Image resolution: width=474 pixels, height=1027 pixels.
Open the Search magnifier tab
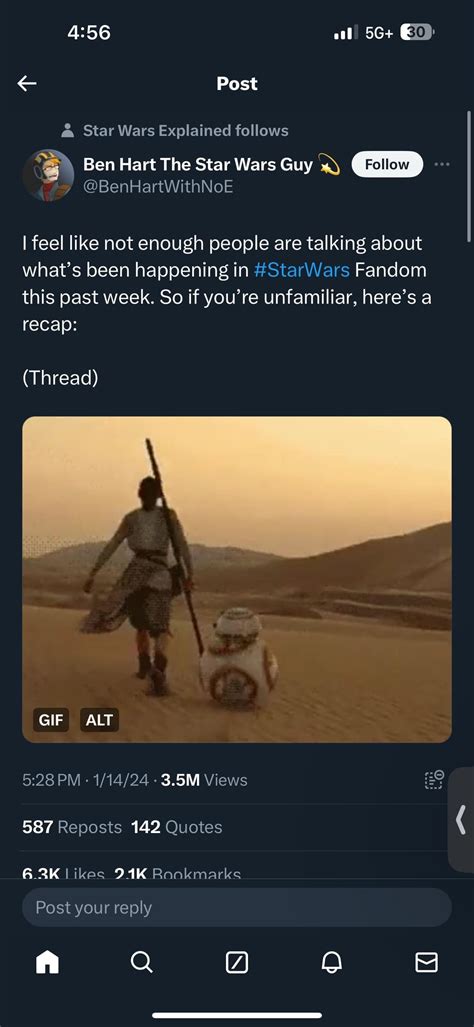click(x=141, y=962)
